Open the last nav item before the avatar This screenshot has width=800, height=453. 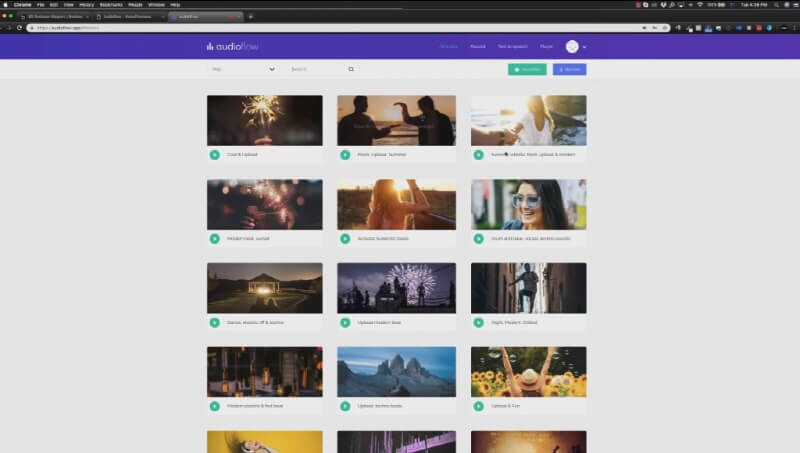(x=546, y=46)
